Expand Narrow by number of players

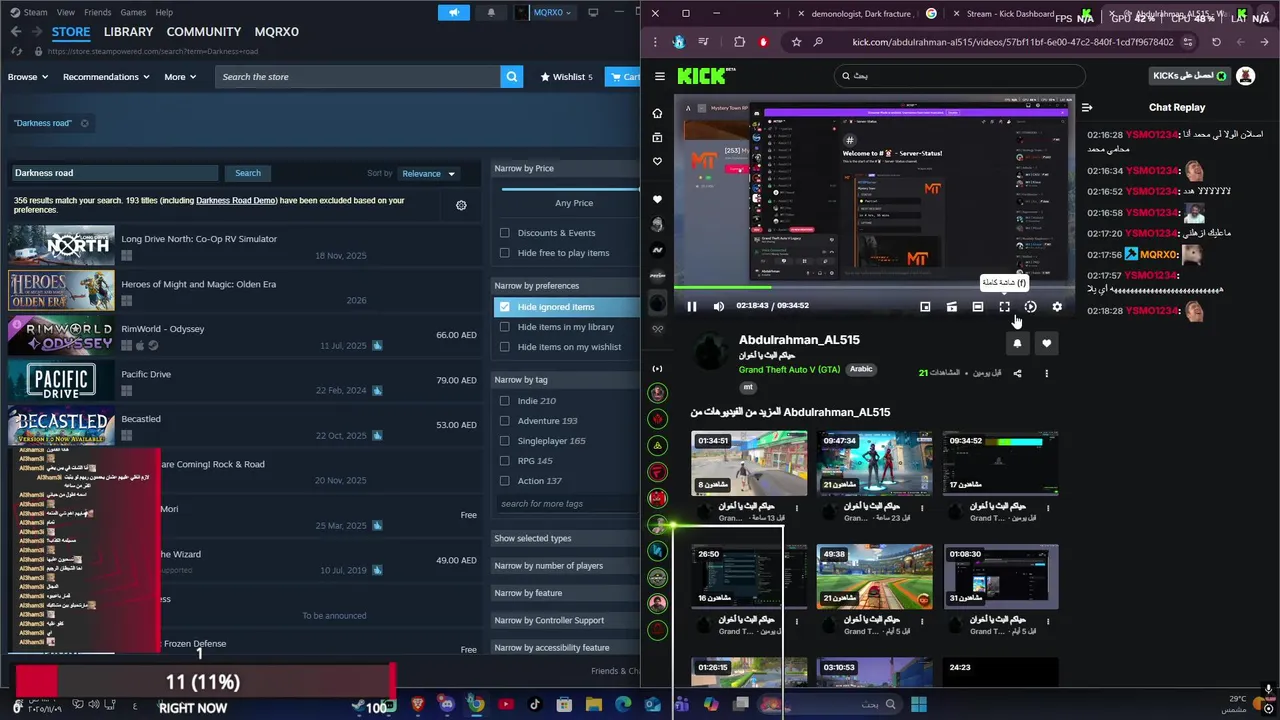[566, 566]
